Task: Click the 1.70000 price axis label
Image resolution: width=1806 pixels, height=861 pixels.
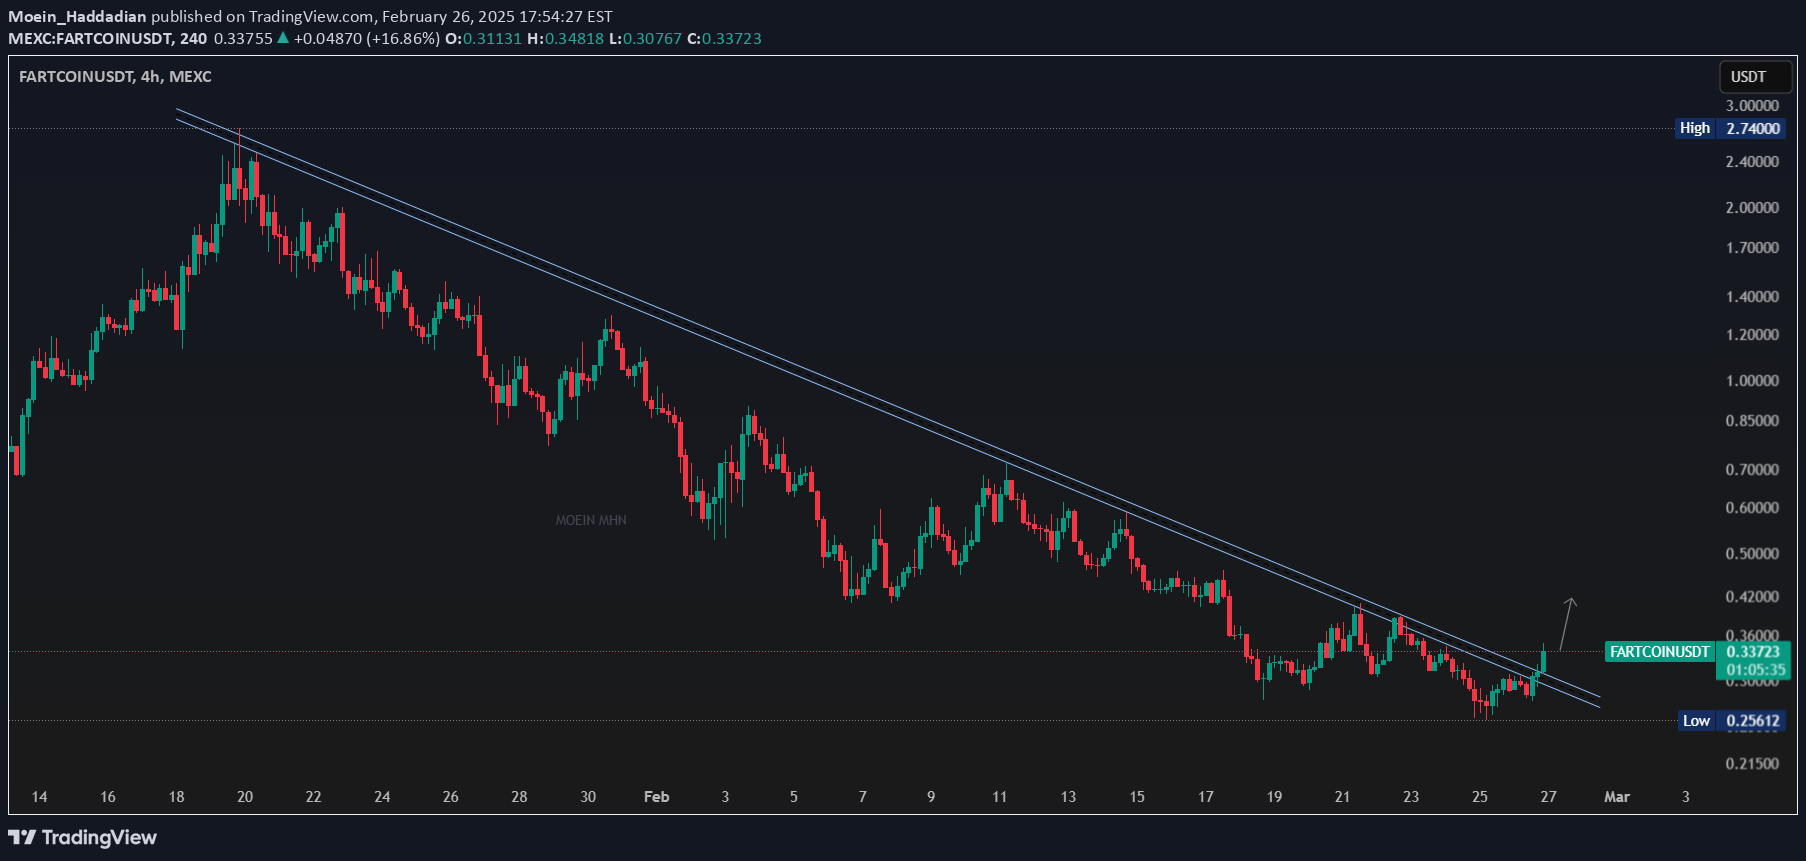Action: click(1752, 247)
